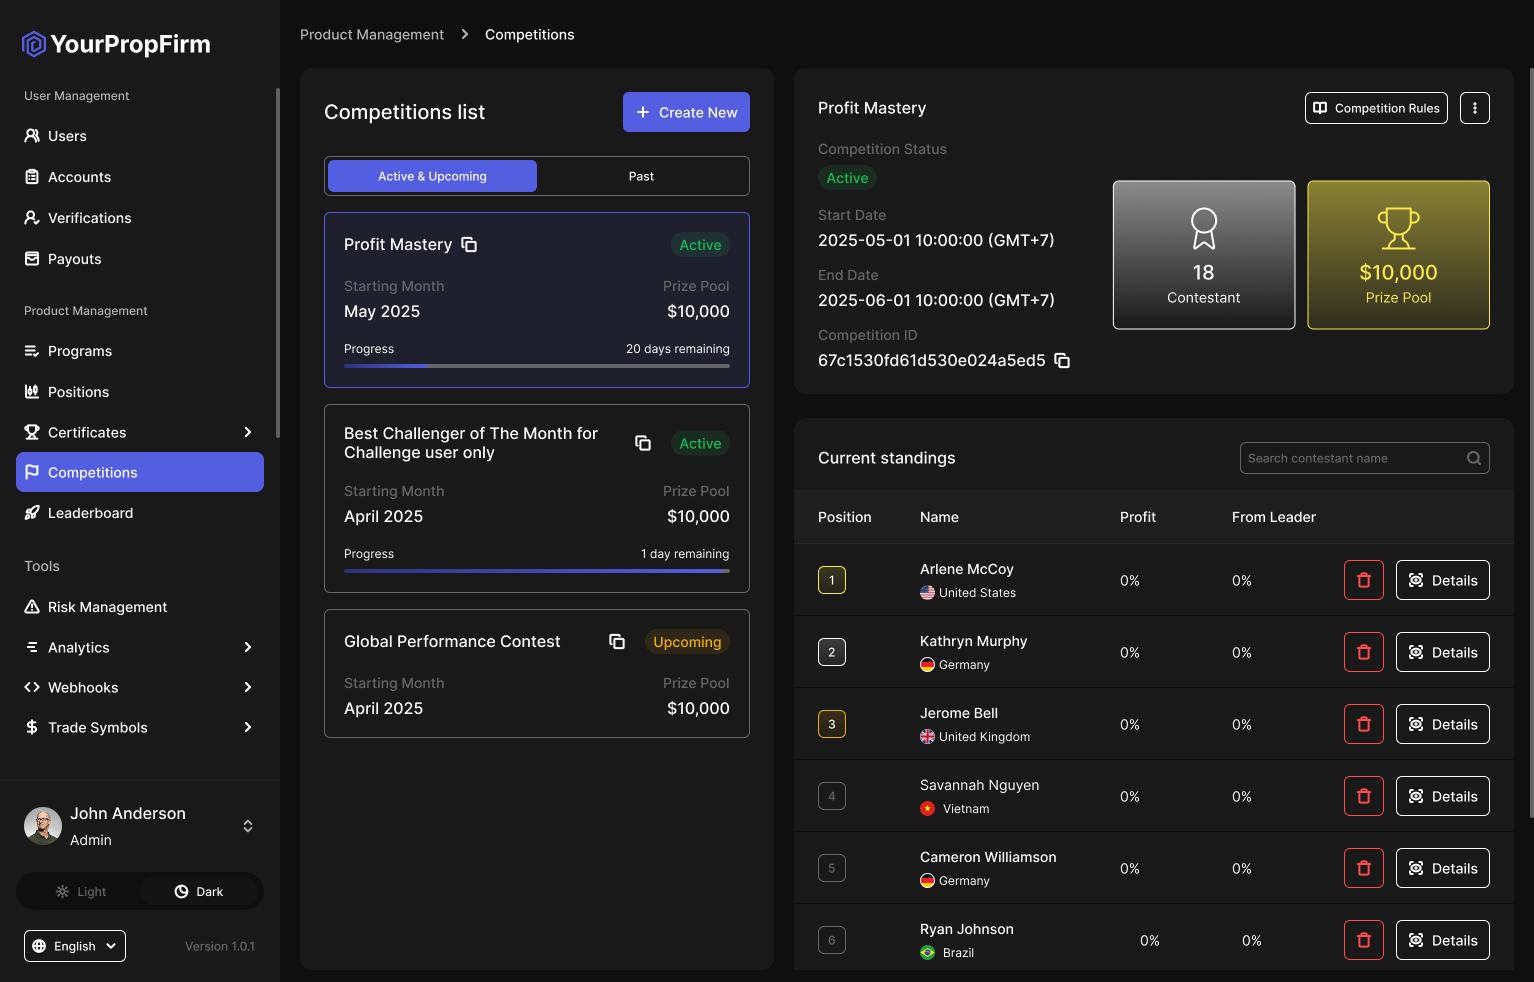
Task: Go to Risk Management page
Action: click(107, 607)
